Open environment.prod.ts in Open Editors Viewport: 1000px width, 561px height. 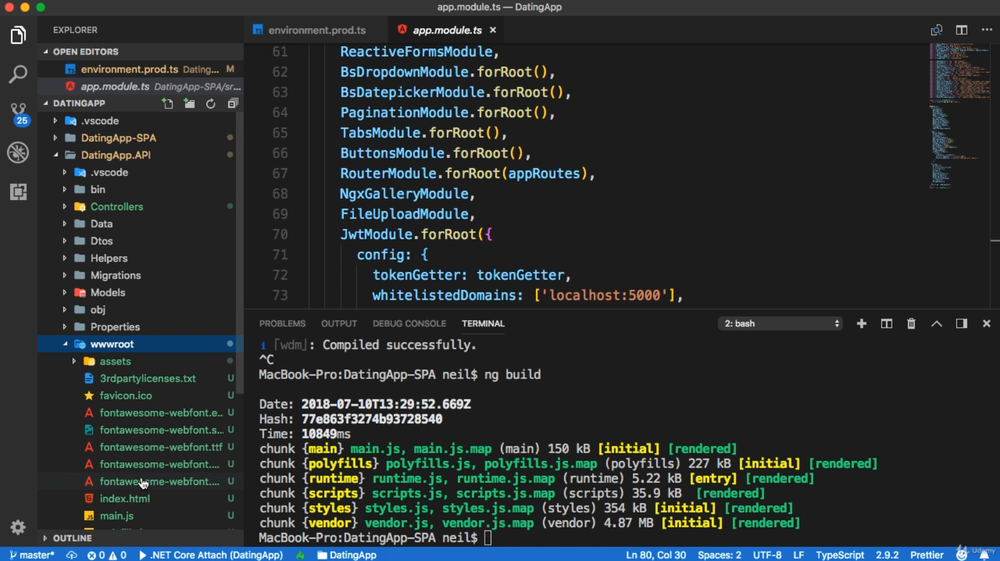[x=140, y=69]
